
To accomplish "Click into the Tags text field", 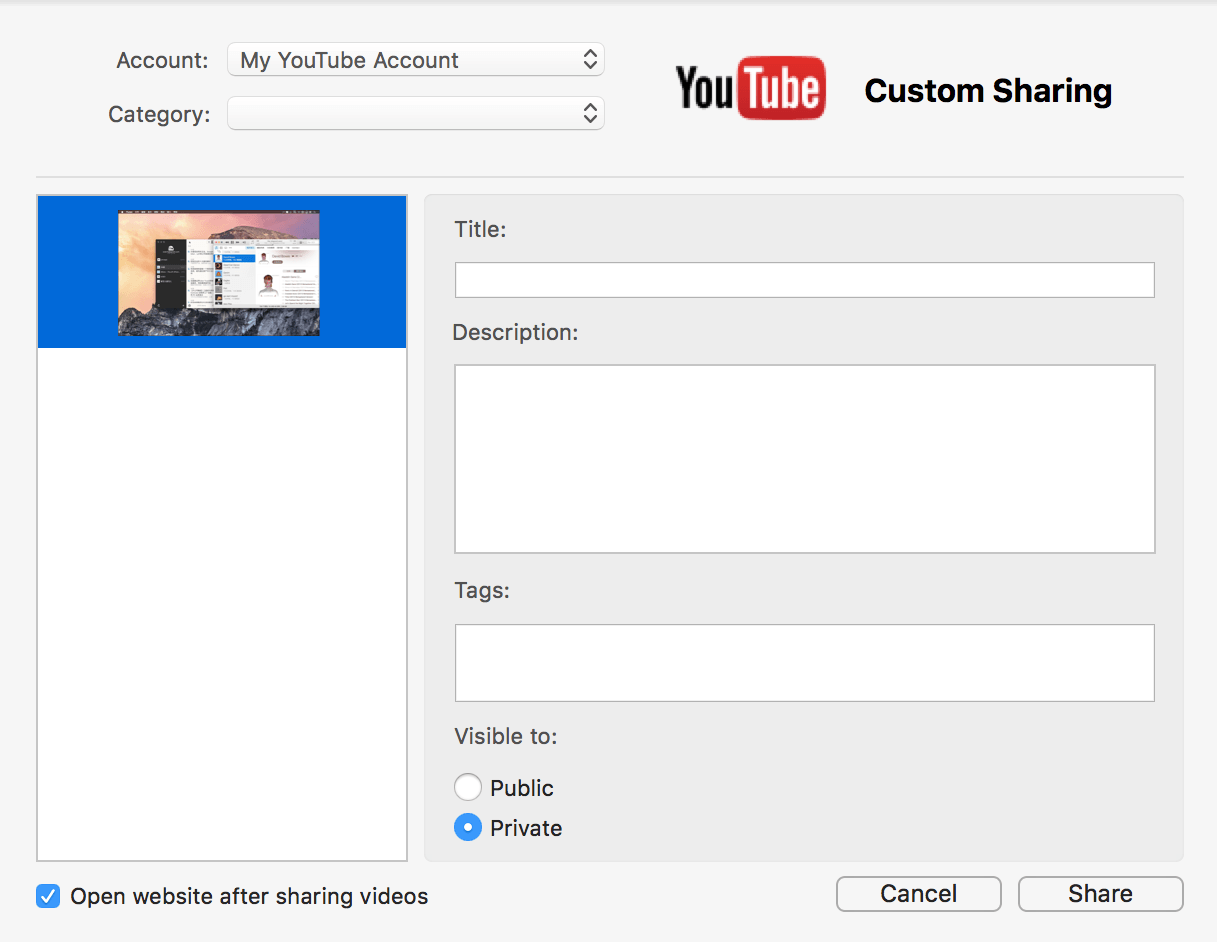I will (805, 663).
